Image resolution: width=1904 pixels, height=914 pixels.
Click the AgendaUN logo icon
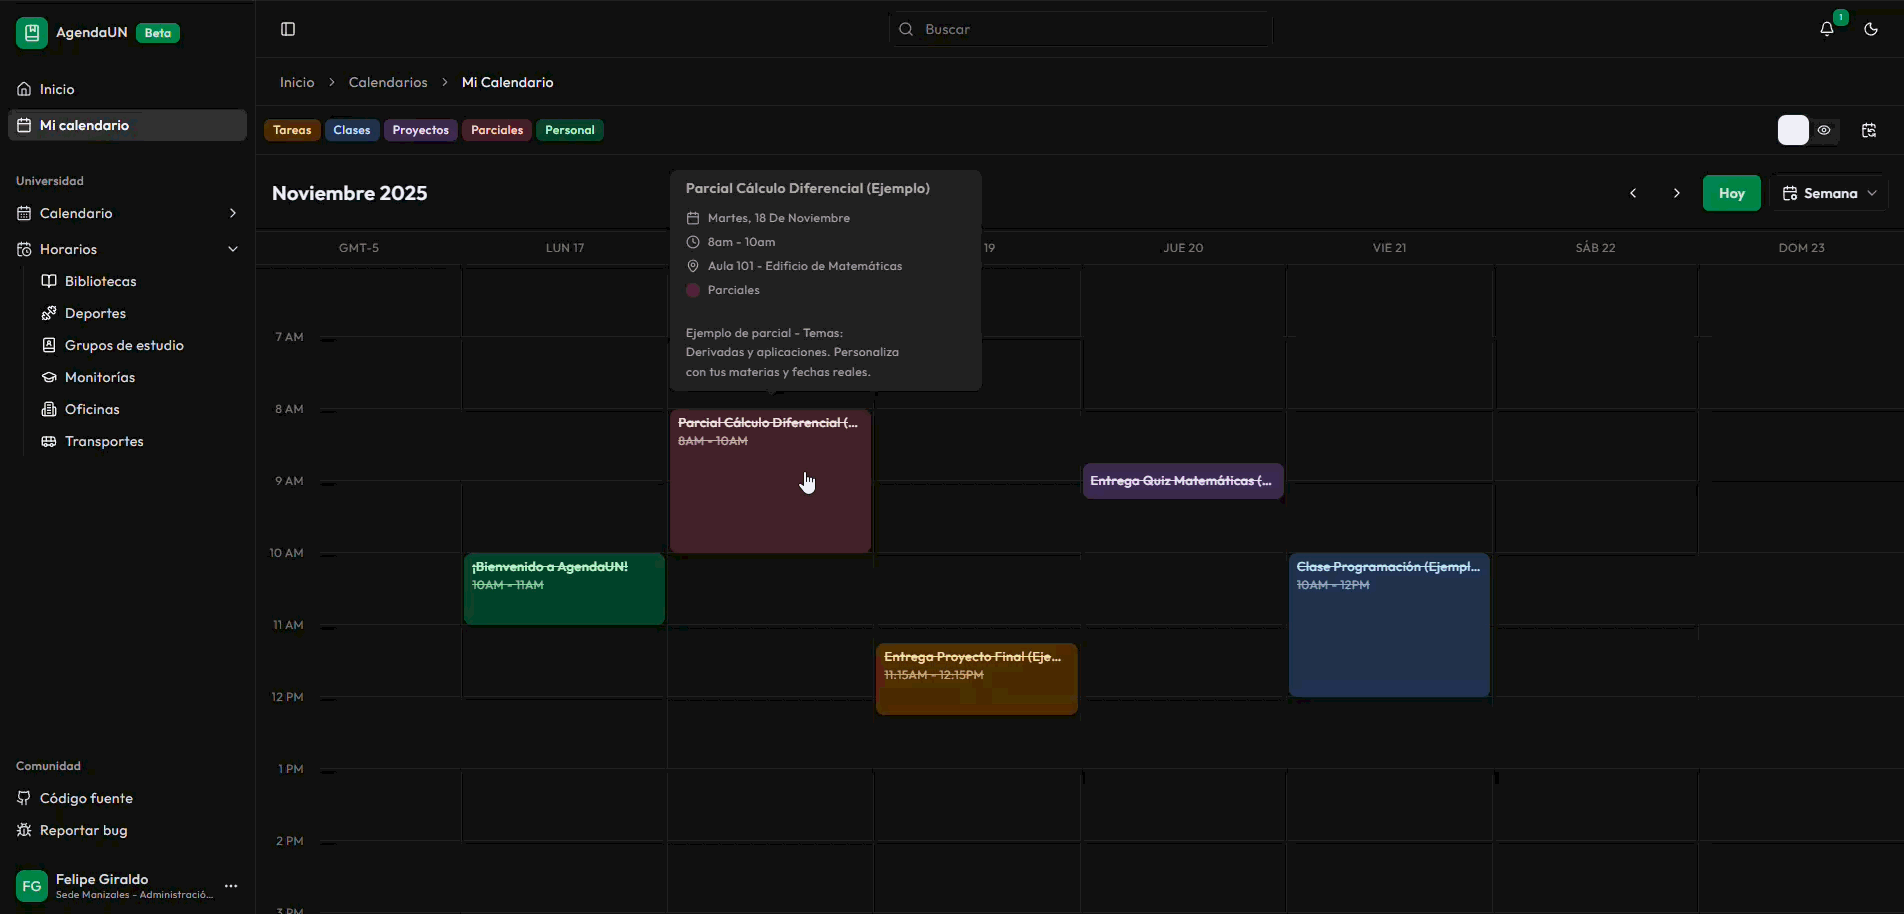point(31,33)
